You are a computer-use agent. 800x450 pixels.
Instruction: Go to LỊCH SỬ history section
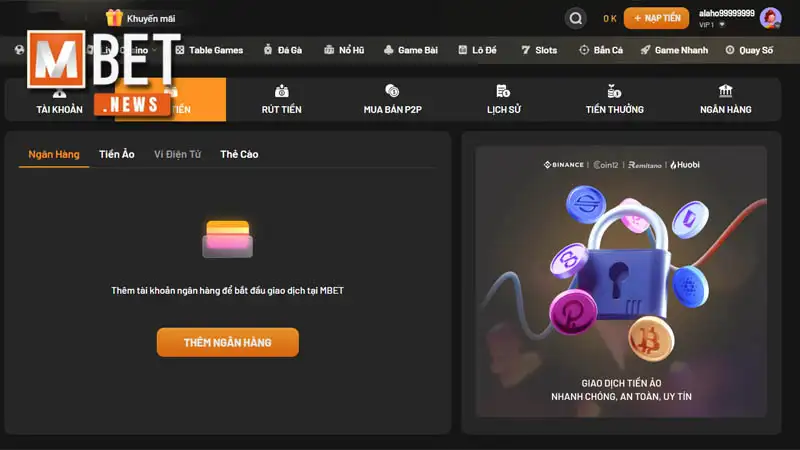pyautogui.click(x=504, y=99)
